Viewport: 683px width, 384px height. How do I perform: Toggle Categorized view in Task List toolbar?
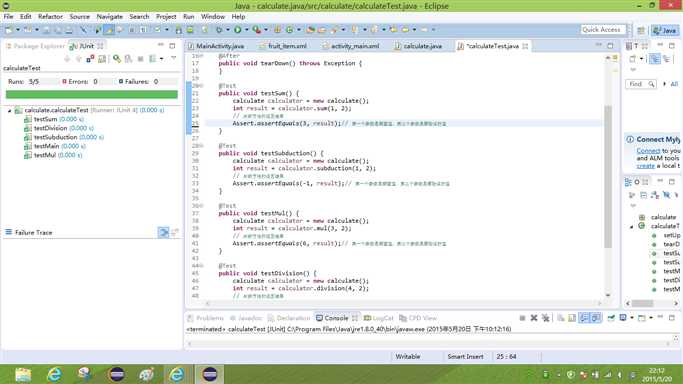click(x=655, y=59)
